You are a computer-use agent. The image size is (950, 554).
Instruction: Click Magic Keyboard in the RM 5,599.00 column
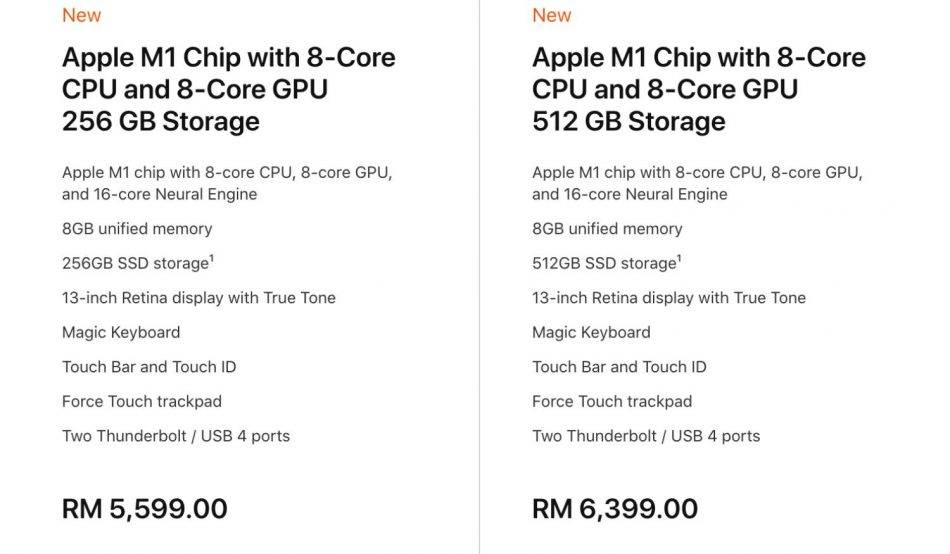click(121, 332)
